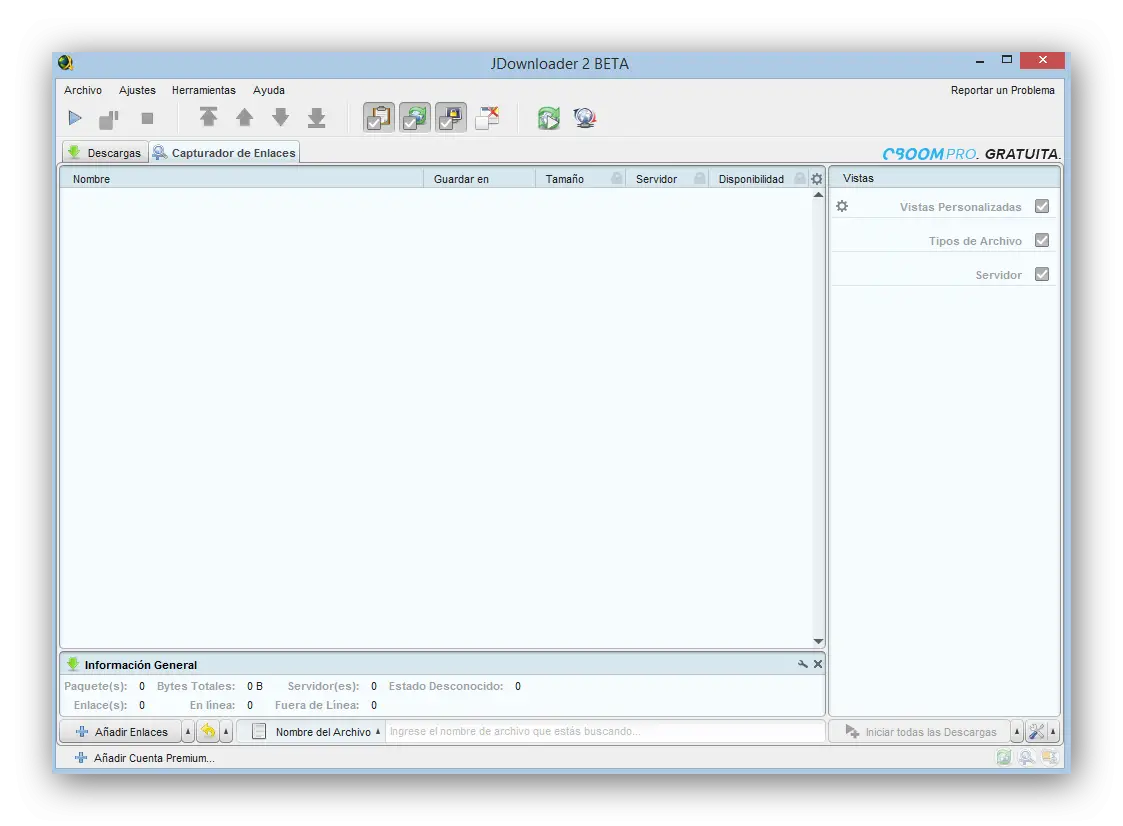
Task: Toggle clipboard observer in the toolbar
Action: click(x=379, y=118)
